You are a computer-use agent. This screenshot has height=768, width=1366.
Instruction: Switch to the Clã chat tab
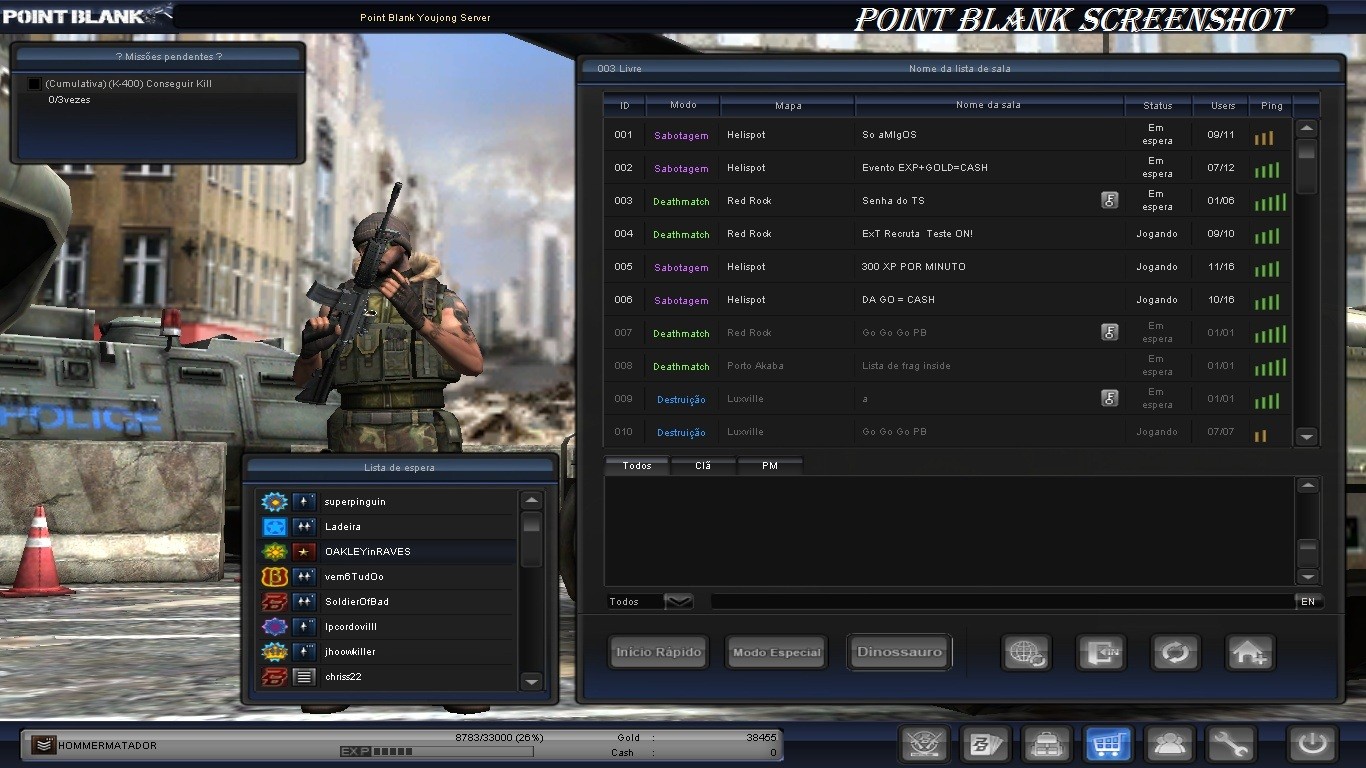pos(703,464)
